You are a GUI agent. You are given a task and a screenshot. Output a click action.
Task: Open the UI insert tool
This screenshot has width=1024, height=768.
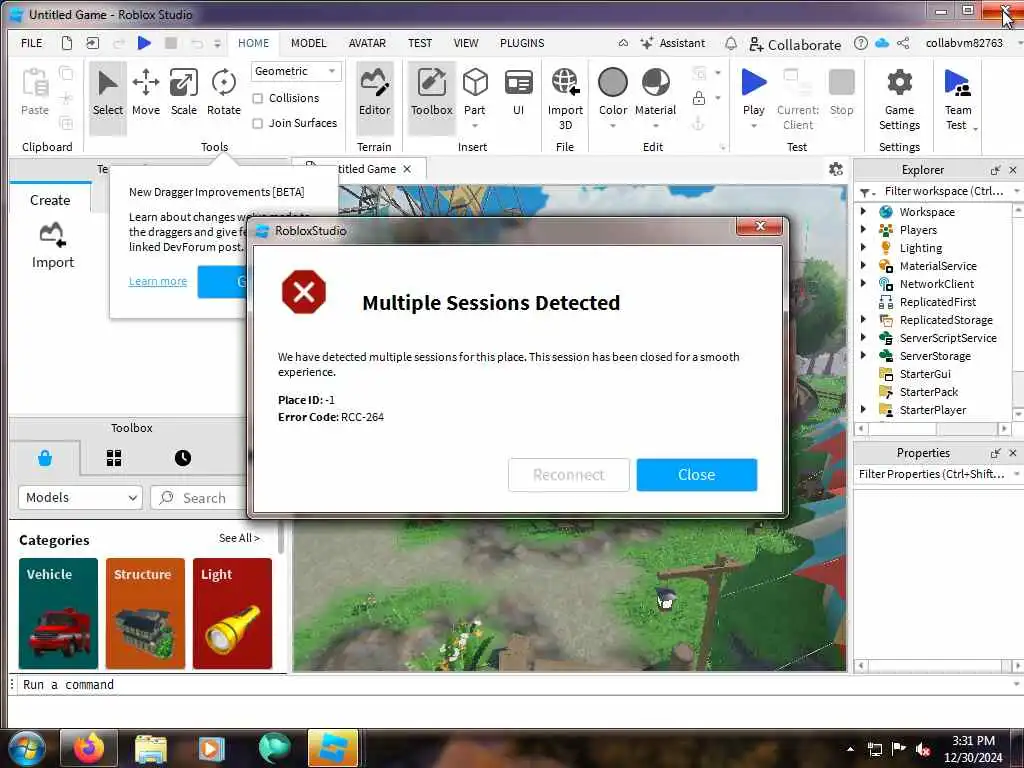(519, 93)
